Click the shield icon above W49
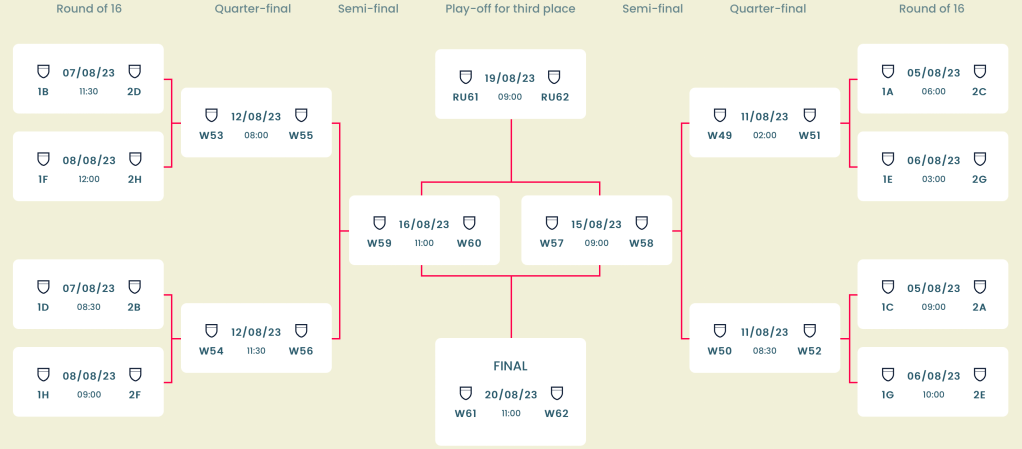The height and width of the screenshot is (449, 1022). pyautogui.click(x=719, y=115)
